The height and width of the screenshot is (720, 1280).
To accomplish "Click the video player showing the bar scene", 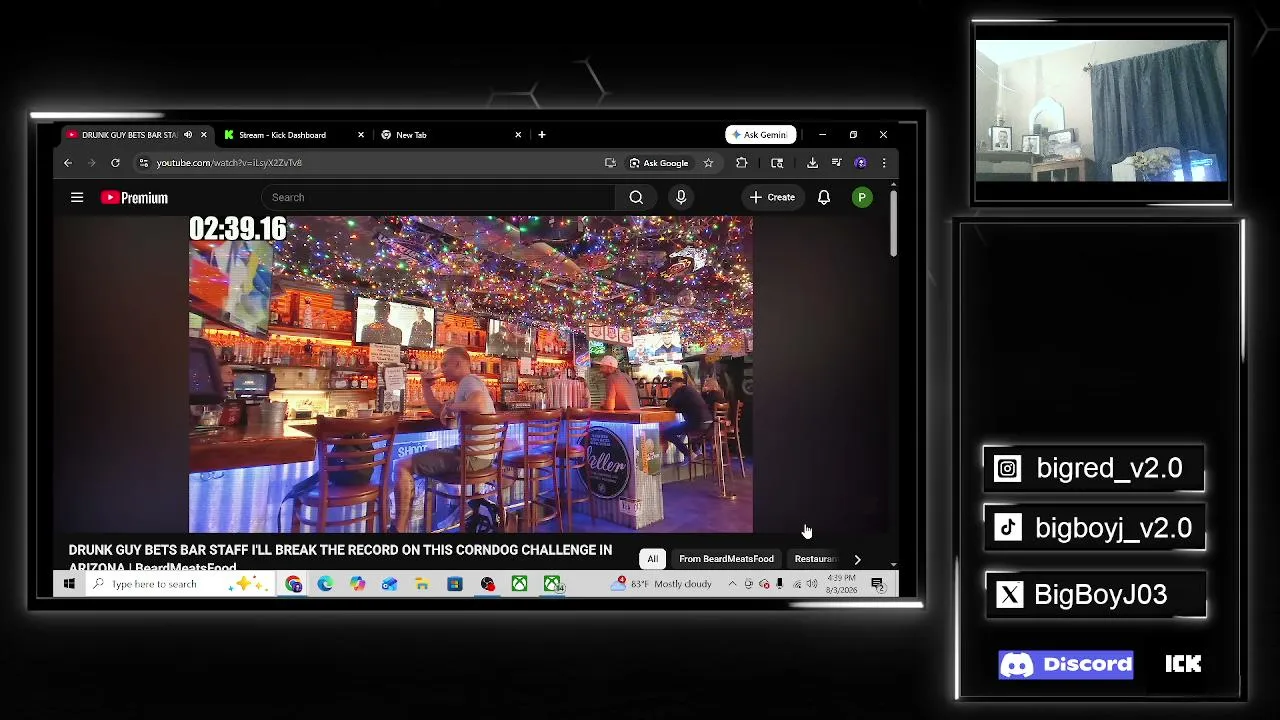I will click(x=471, y=375).
